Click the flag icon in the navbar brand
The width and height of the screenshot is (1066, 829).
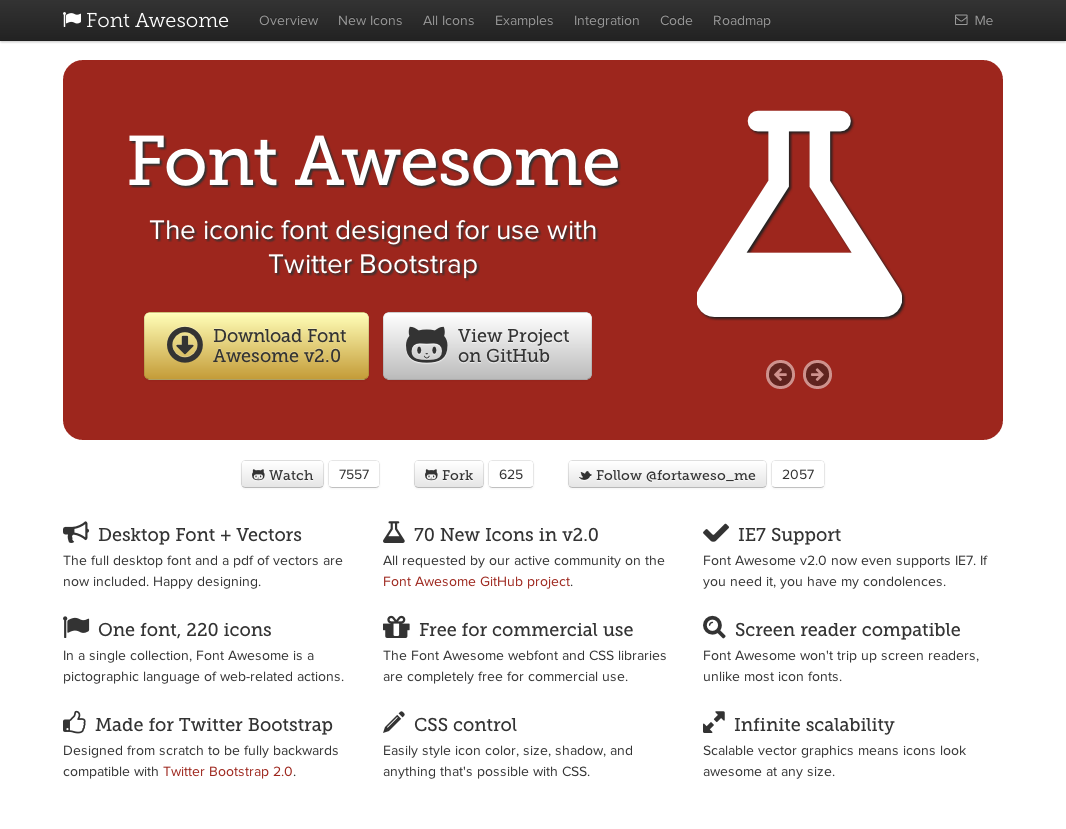72,20
